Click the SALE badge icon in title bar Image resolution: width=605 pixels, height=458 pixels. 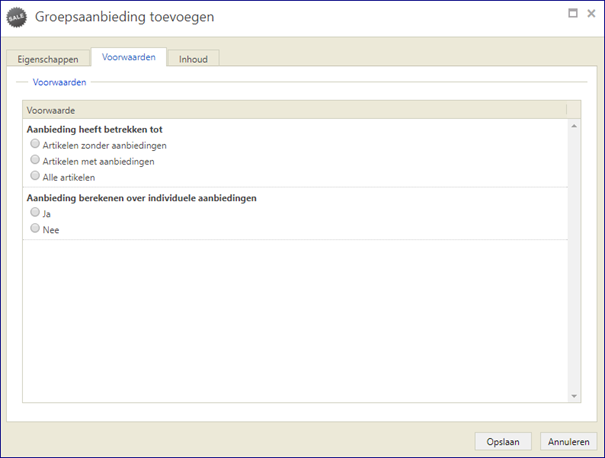[x=17, y=17]
